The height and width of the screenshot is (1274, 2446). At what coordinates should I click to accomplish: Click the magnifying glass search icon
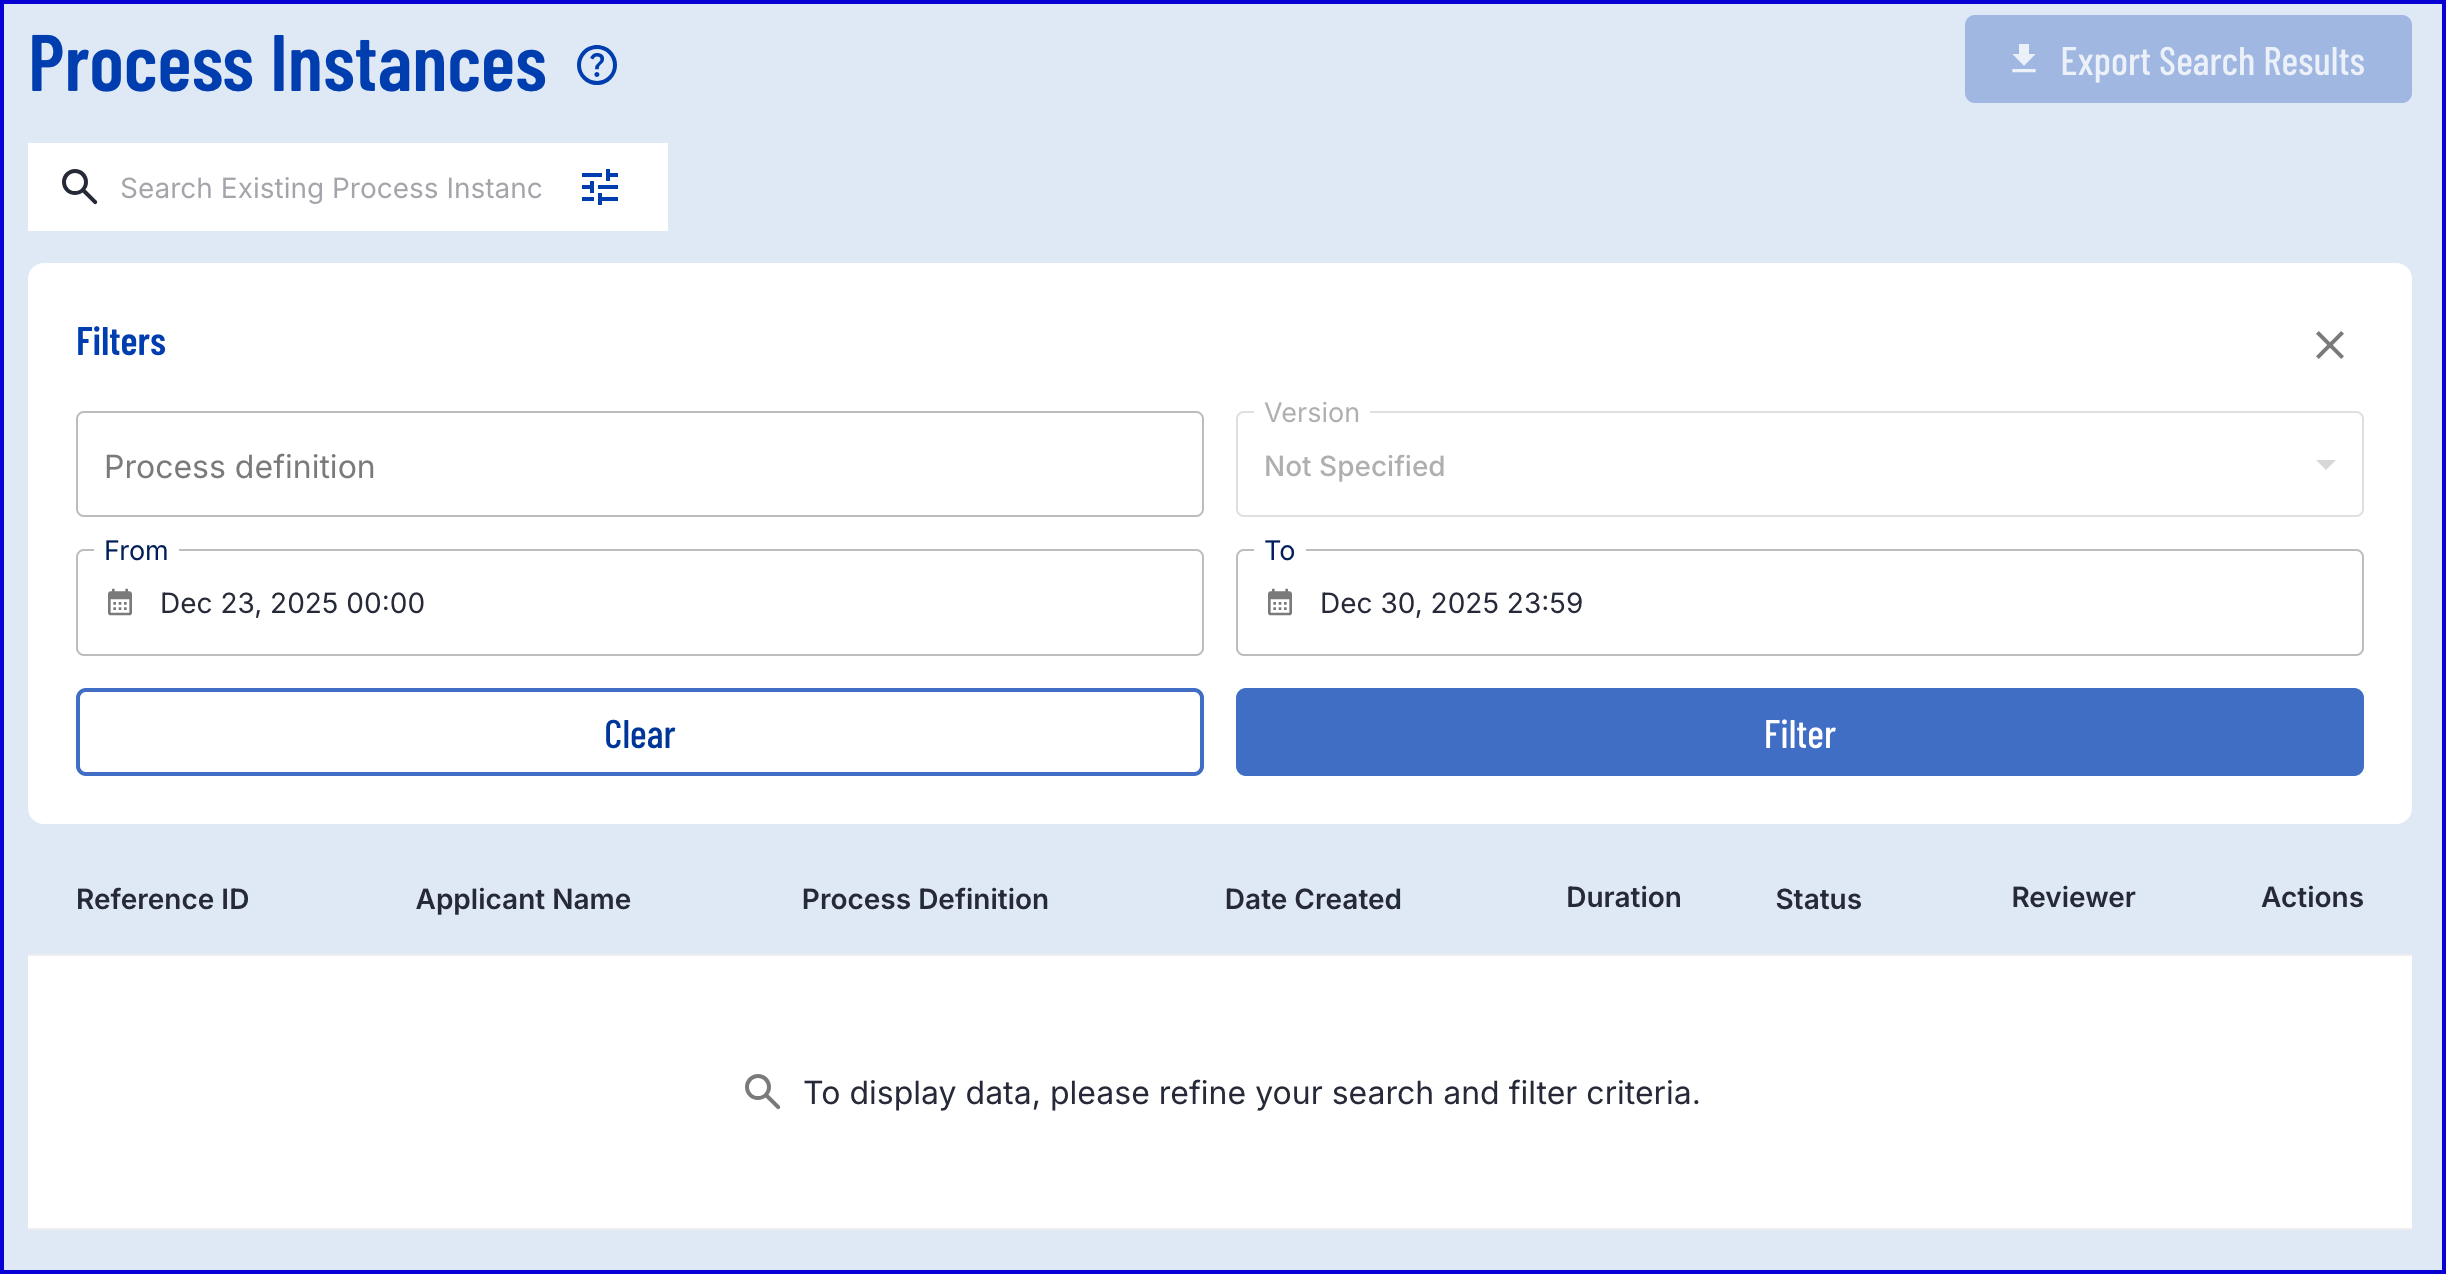pyautogui.click(x=79, y=187)
